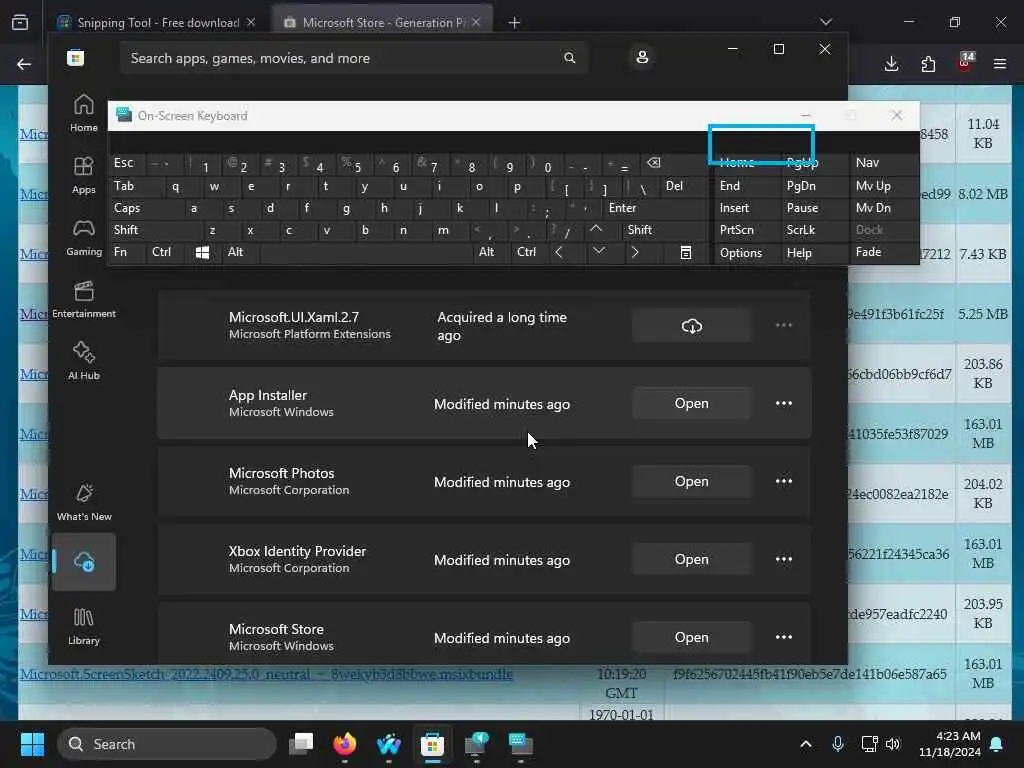Click the taskbar Search box
The height and width of the screenshot is (768, 1024).
point(167,744)
